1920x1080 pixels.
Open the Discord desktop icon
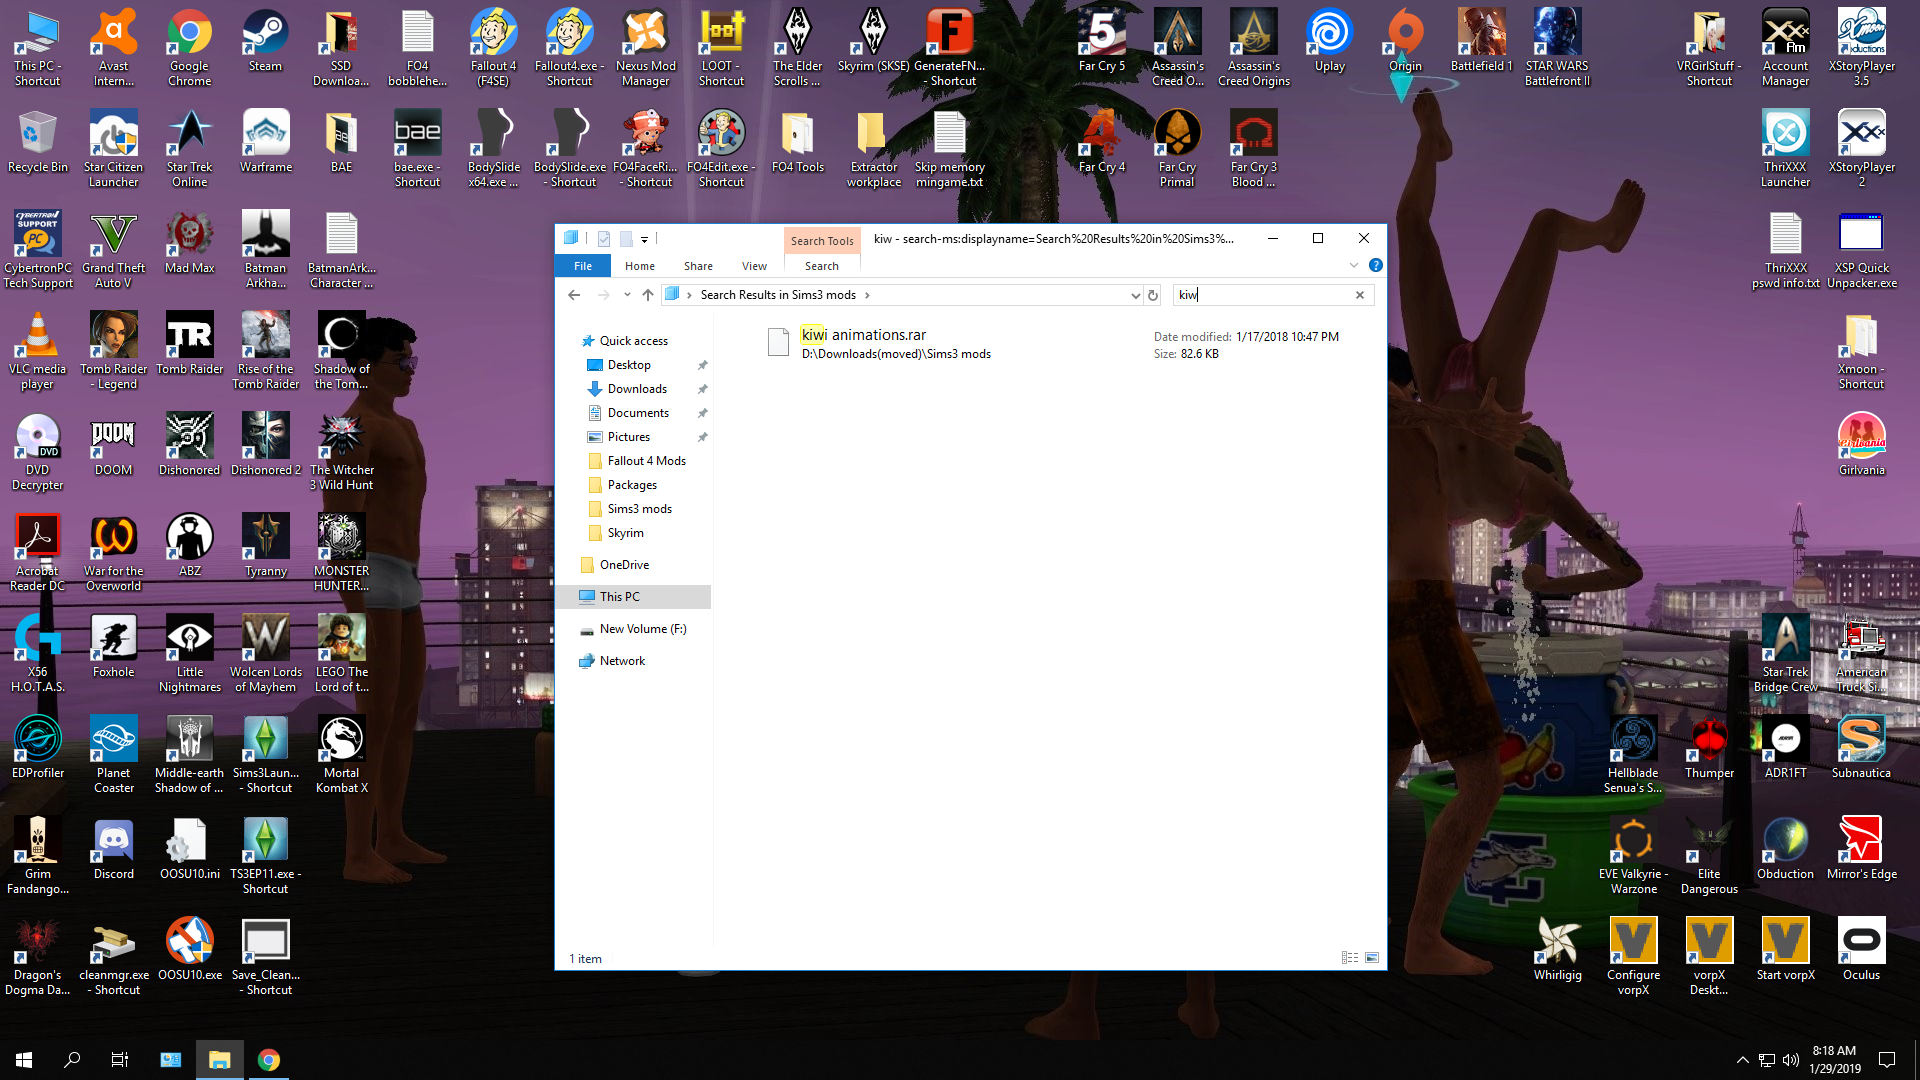point(113,850)
